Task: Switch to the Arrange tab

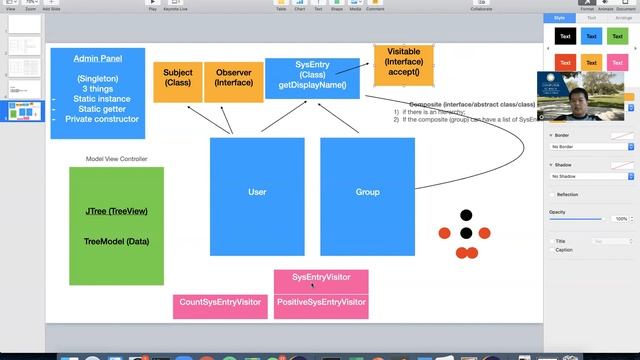Action: tap(623, 18)
